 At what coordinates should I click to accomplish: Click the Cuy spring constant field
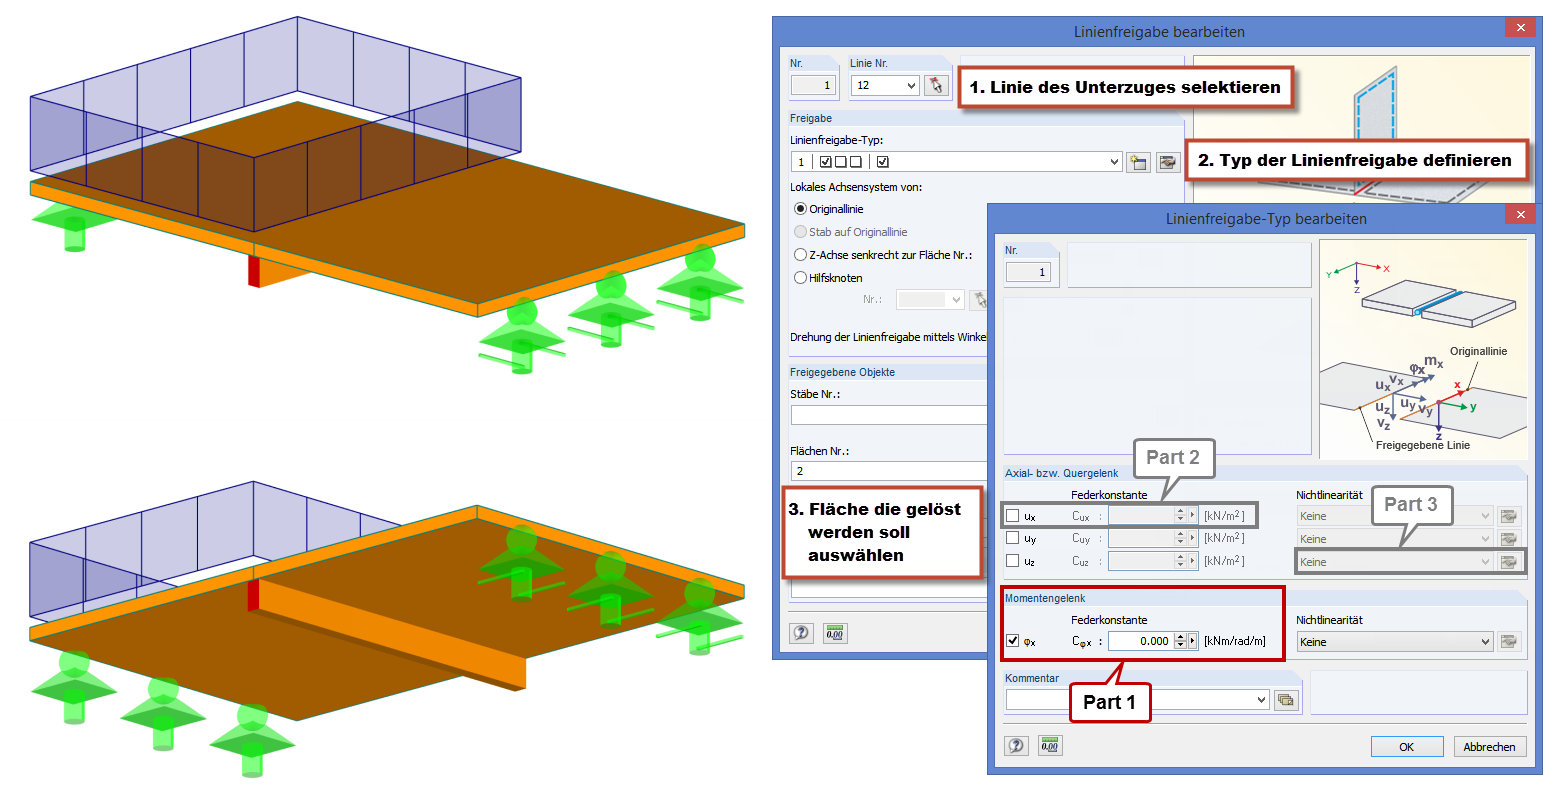pos(1141,539)
